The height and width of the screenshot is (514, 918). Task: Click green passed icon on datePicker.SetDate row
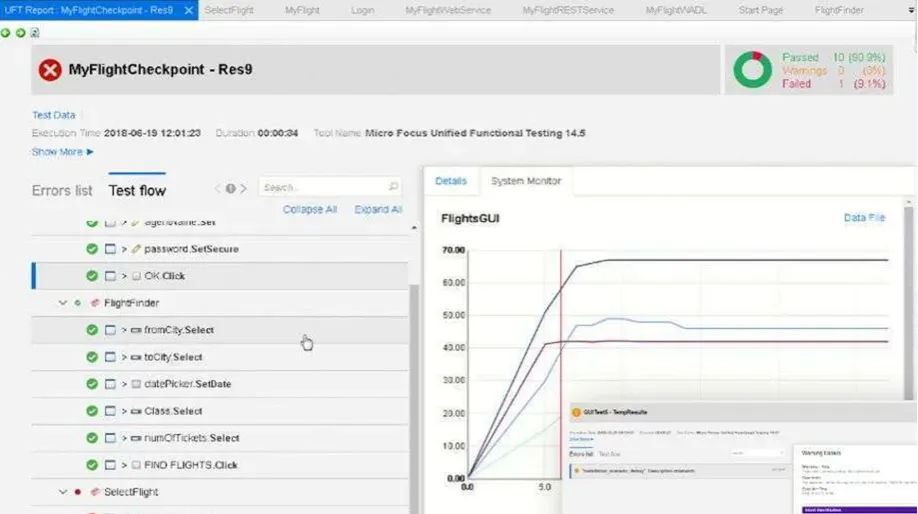[x=92, y=384]
